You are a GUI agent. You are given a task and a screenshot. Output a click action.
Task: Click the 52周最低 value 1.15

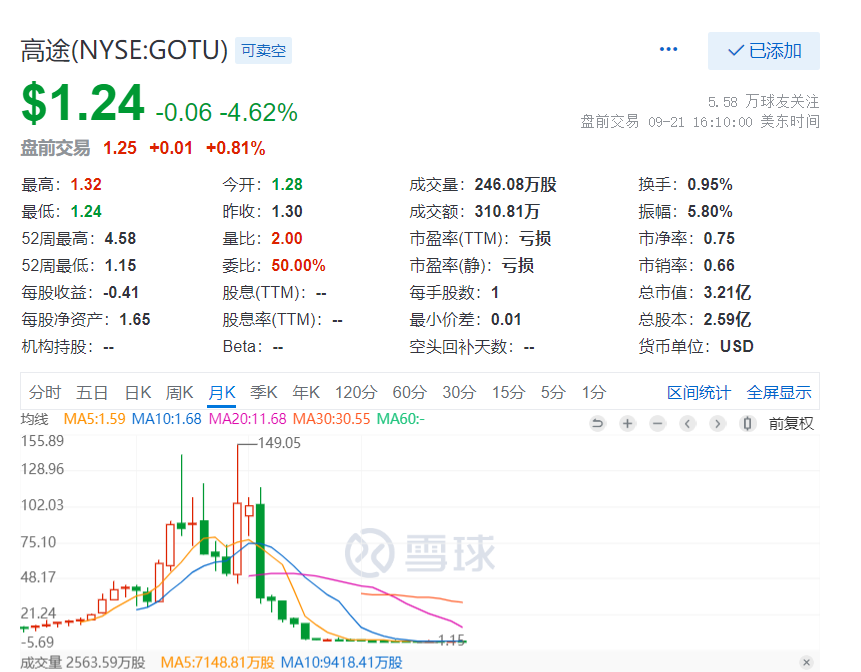pyautogui.click(x=120, y=265)
